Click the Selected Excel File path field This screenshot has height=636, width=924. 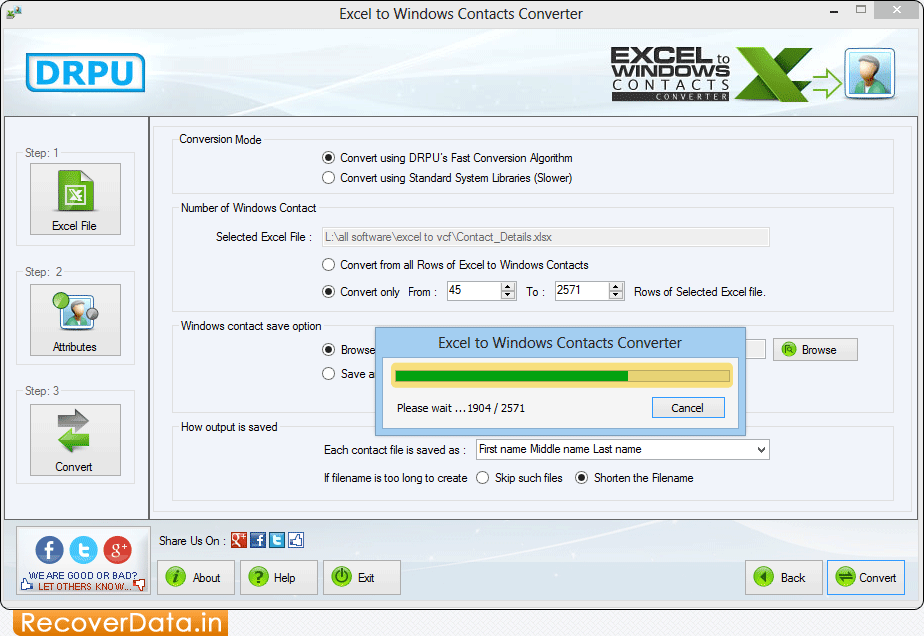click(x=546, y=237)
